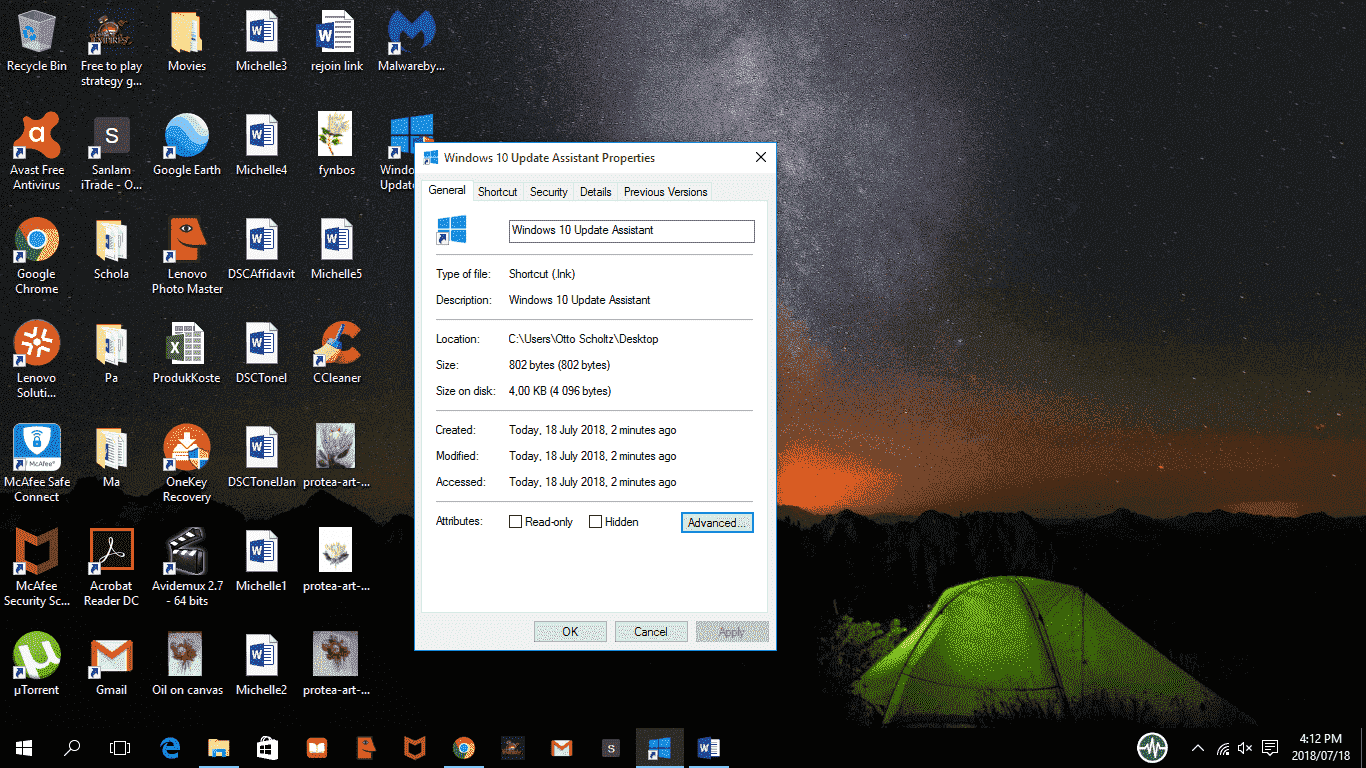
Task: Select the Google Earth desktop icon
Action: (x=187, y=144)
